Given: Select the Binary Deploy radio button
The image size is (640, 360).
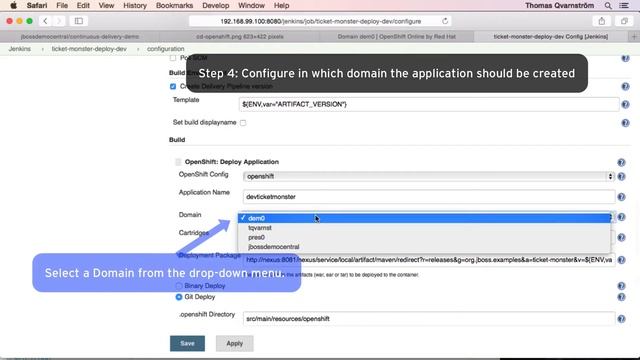Looking at the screenshot, I should coord(179,286).
